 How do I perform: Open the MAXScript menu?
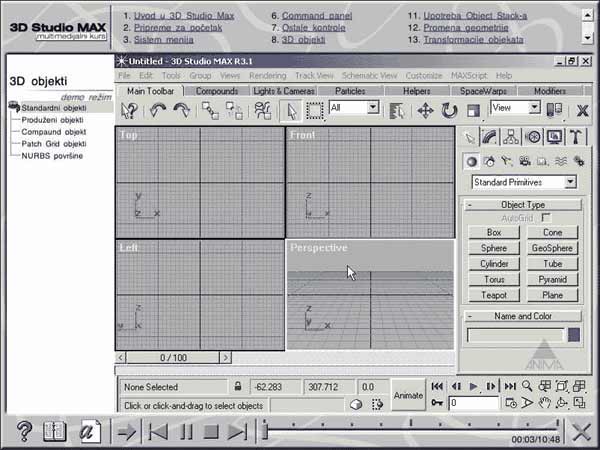469,76
